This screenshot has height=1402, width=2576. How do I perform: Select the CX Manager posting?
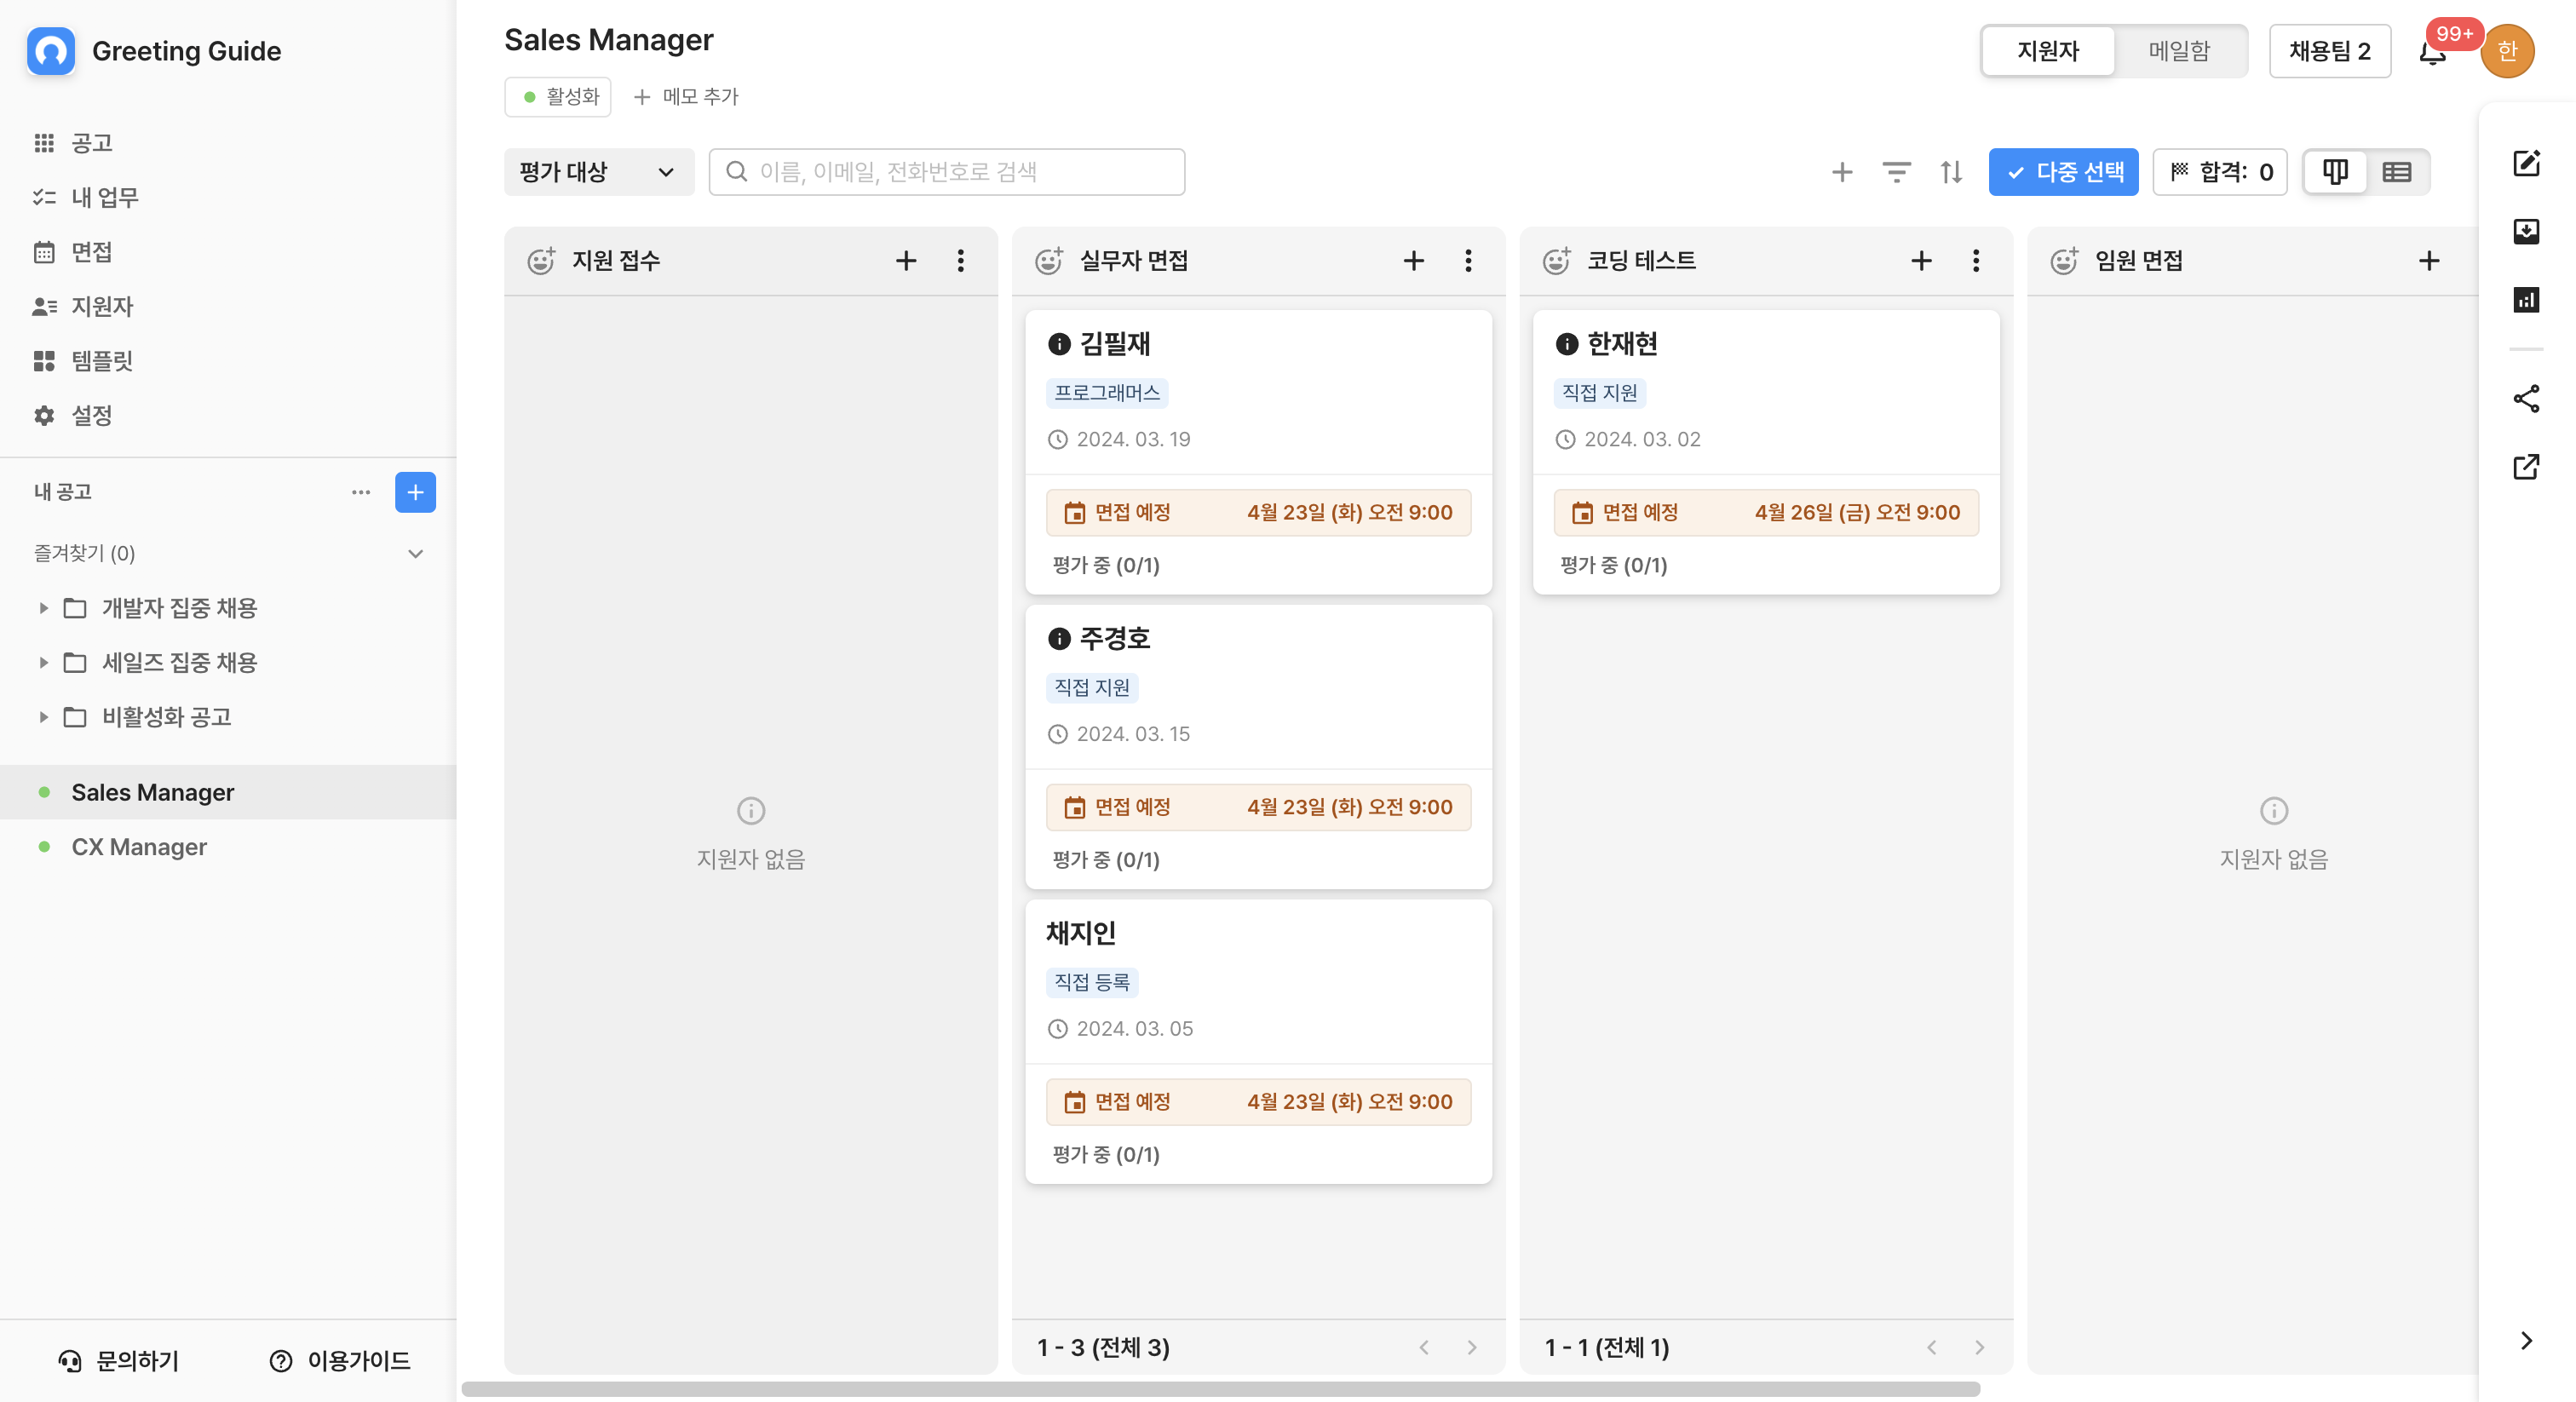[228, 847]
